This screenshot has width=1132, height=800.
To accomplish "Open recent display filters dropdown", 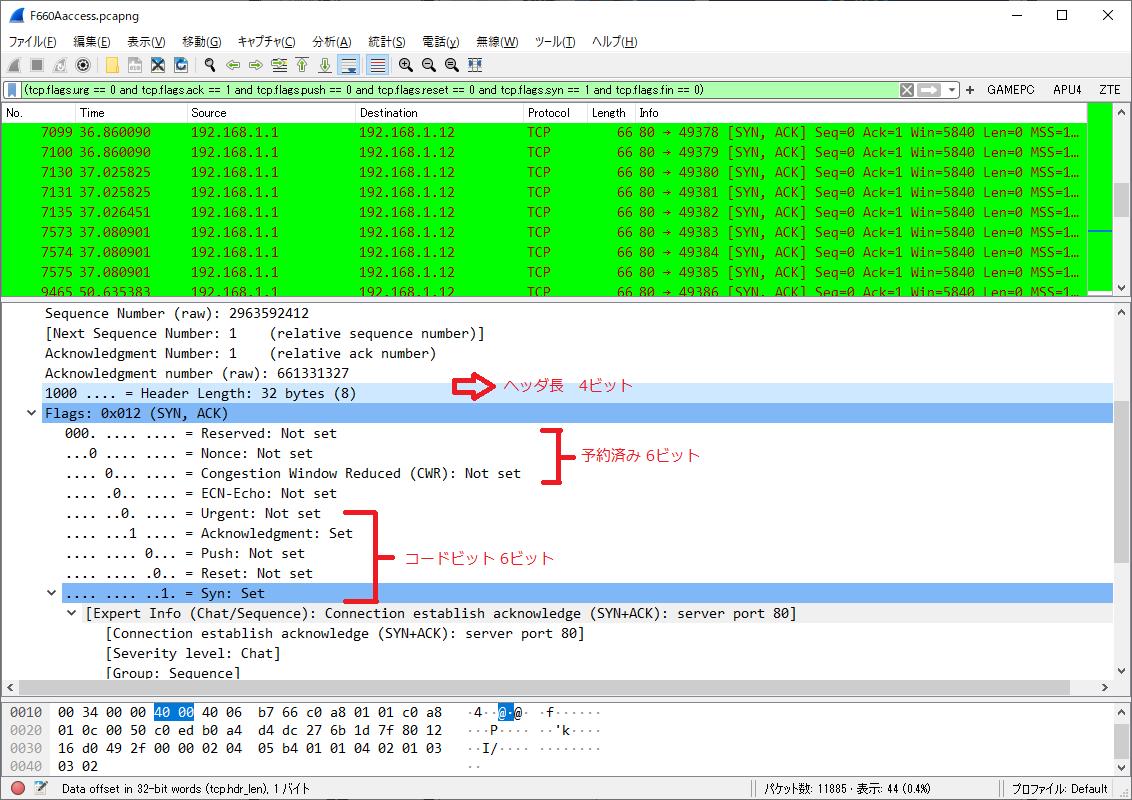I will tap(952, 90).
